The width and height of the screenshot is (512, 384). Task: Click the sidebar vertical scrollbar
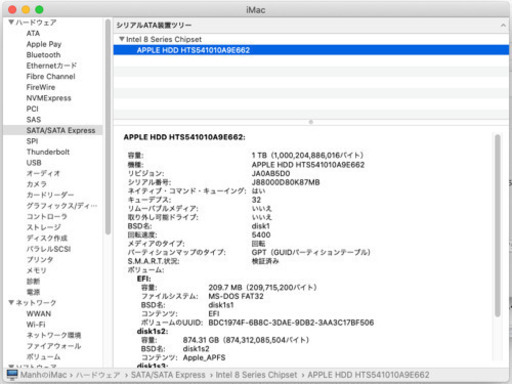pos(108,127)
